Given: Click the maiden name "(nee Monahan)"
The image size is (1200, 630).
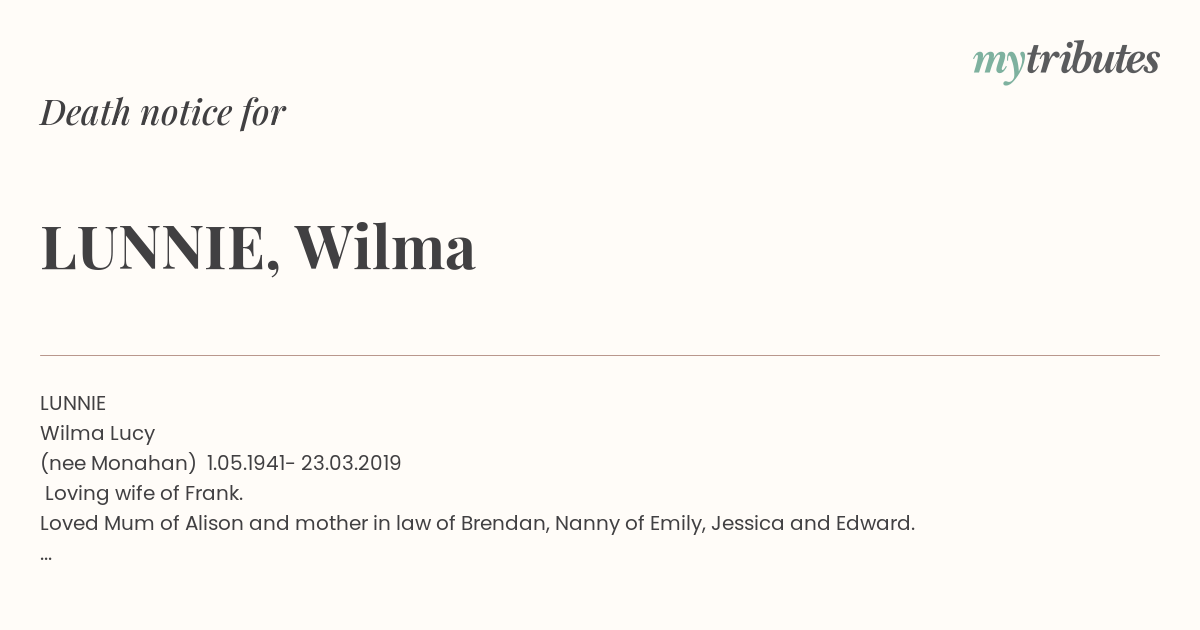Looking at the screenshot, I should (118, 464).
